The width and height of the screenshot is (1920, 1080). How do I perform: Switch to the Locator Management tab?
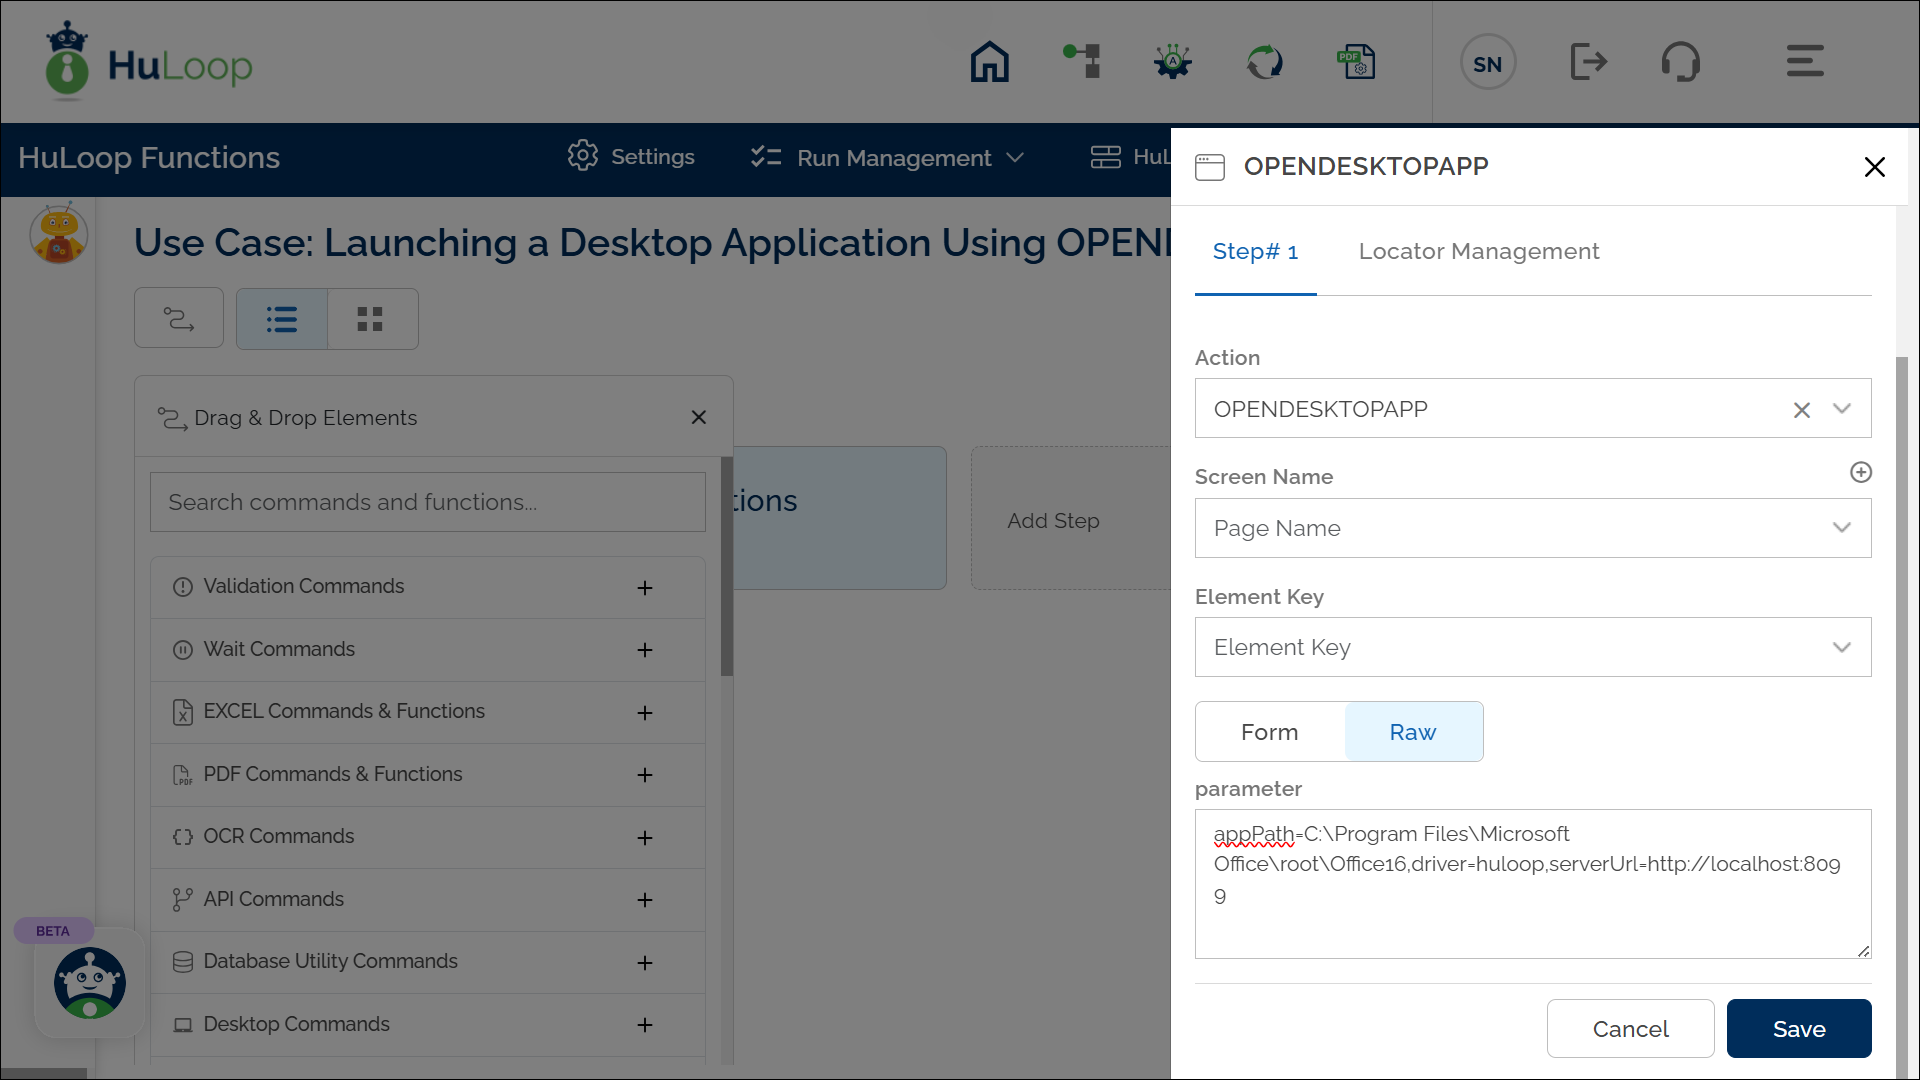tap(1478, 252)
